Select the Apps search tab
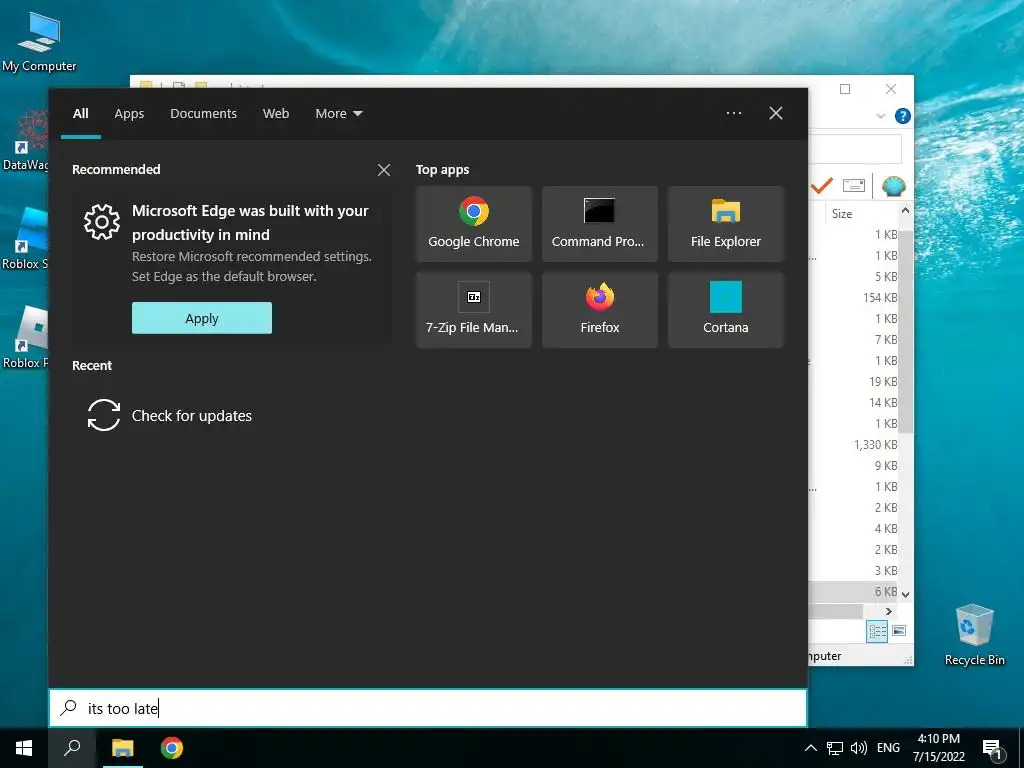Viewport: 1024px width, 768px height. click(x=129, y=114)
